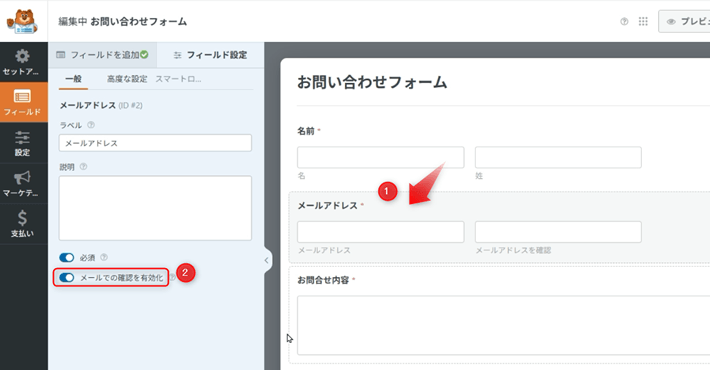The width and height of the screenshot is (710, 370).
Task: Select the Fields (フィールド) sidebar section
Action: tap(22, 102)
